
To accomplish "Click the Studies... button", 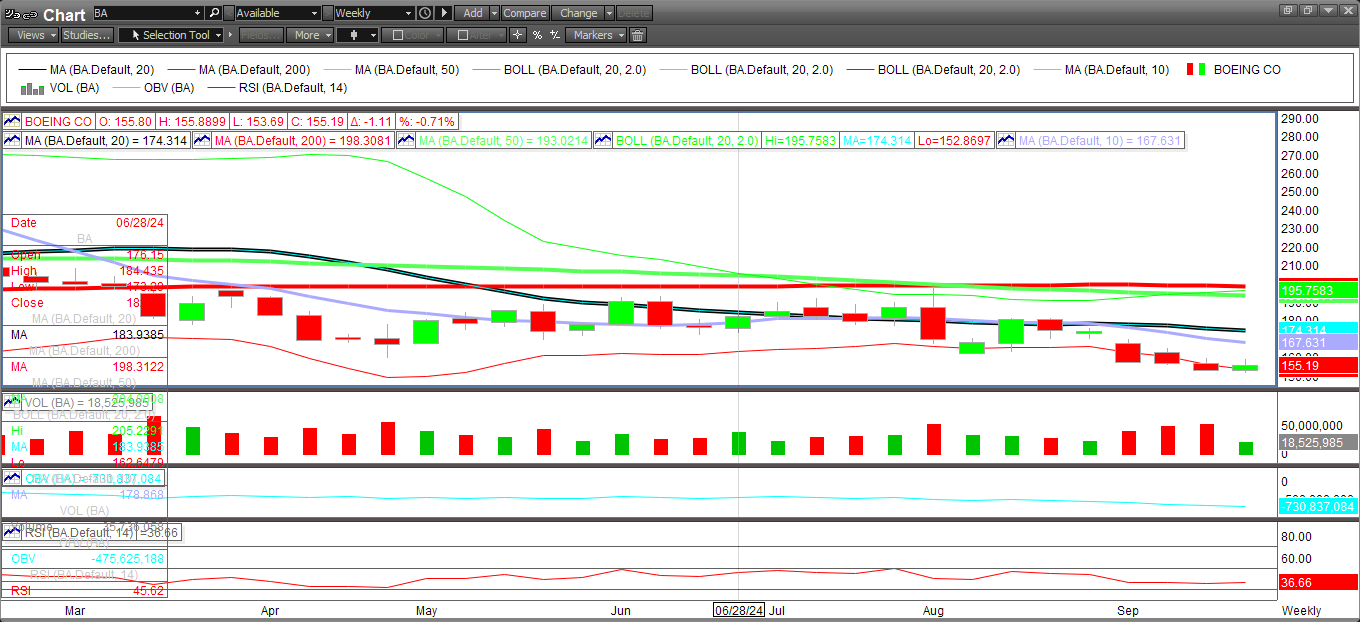I will pos(86,35).
